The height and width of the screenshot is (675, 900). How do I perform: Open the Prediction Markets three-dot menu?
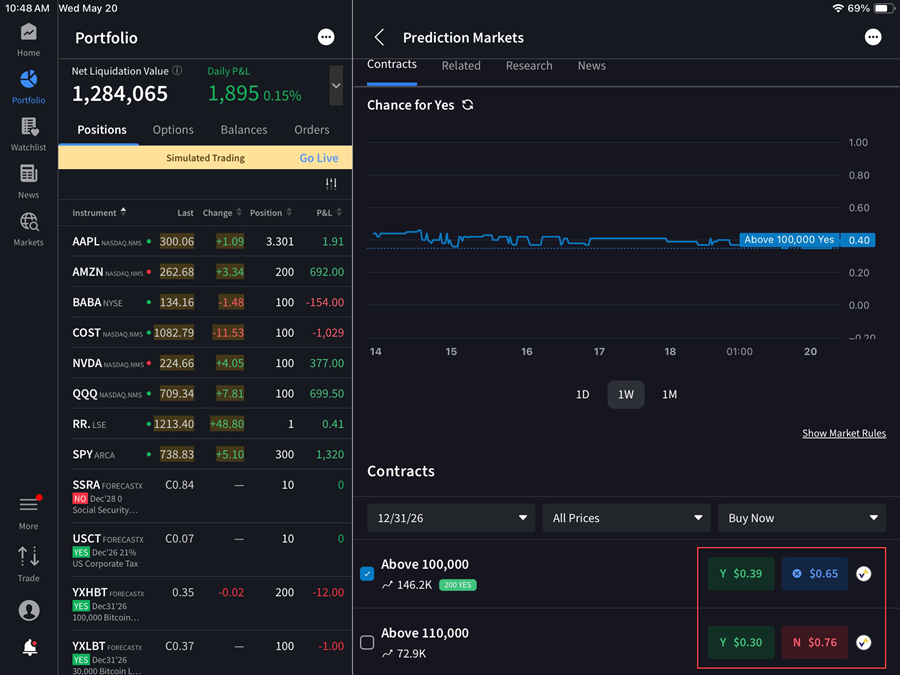tap(873, 37)
